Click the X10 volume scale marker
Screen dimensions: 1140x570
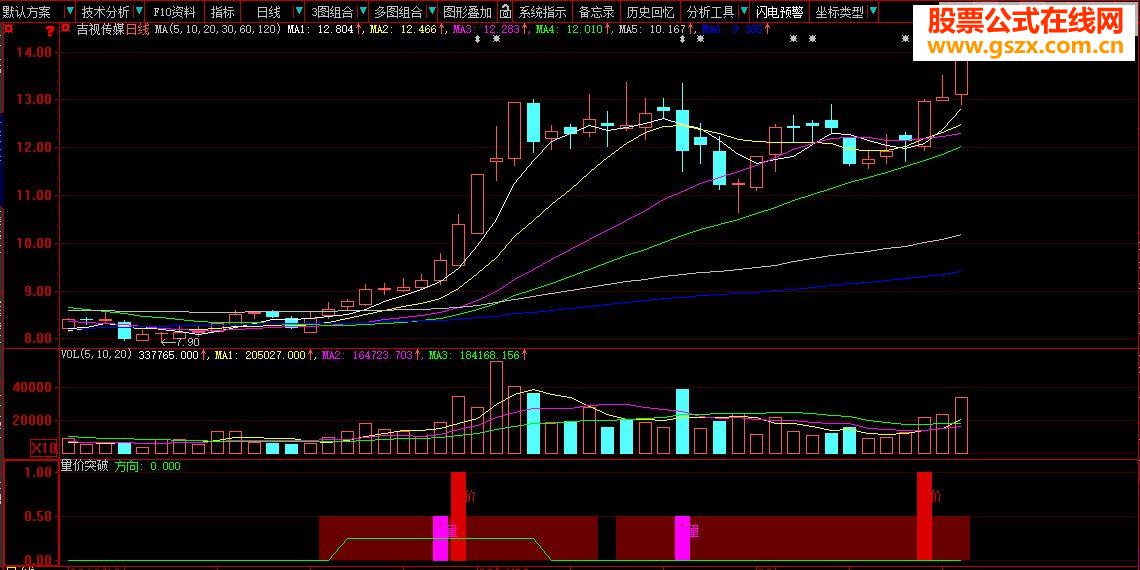(43, 448)
